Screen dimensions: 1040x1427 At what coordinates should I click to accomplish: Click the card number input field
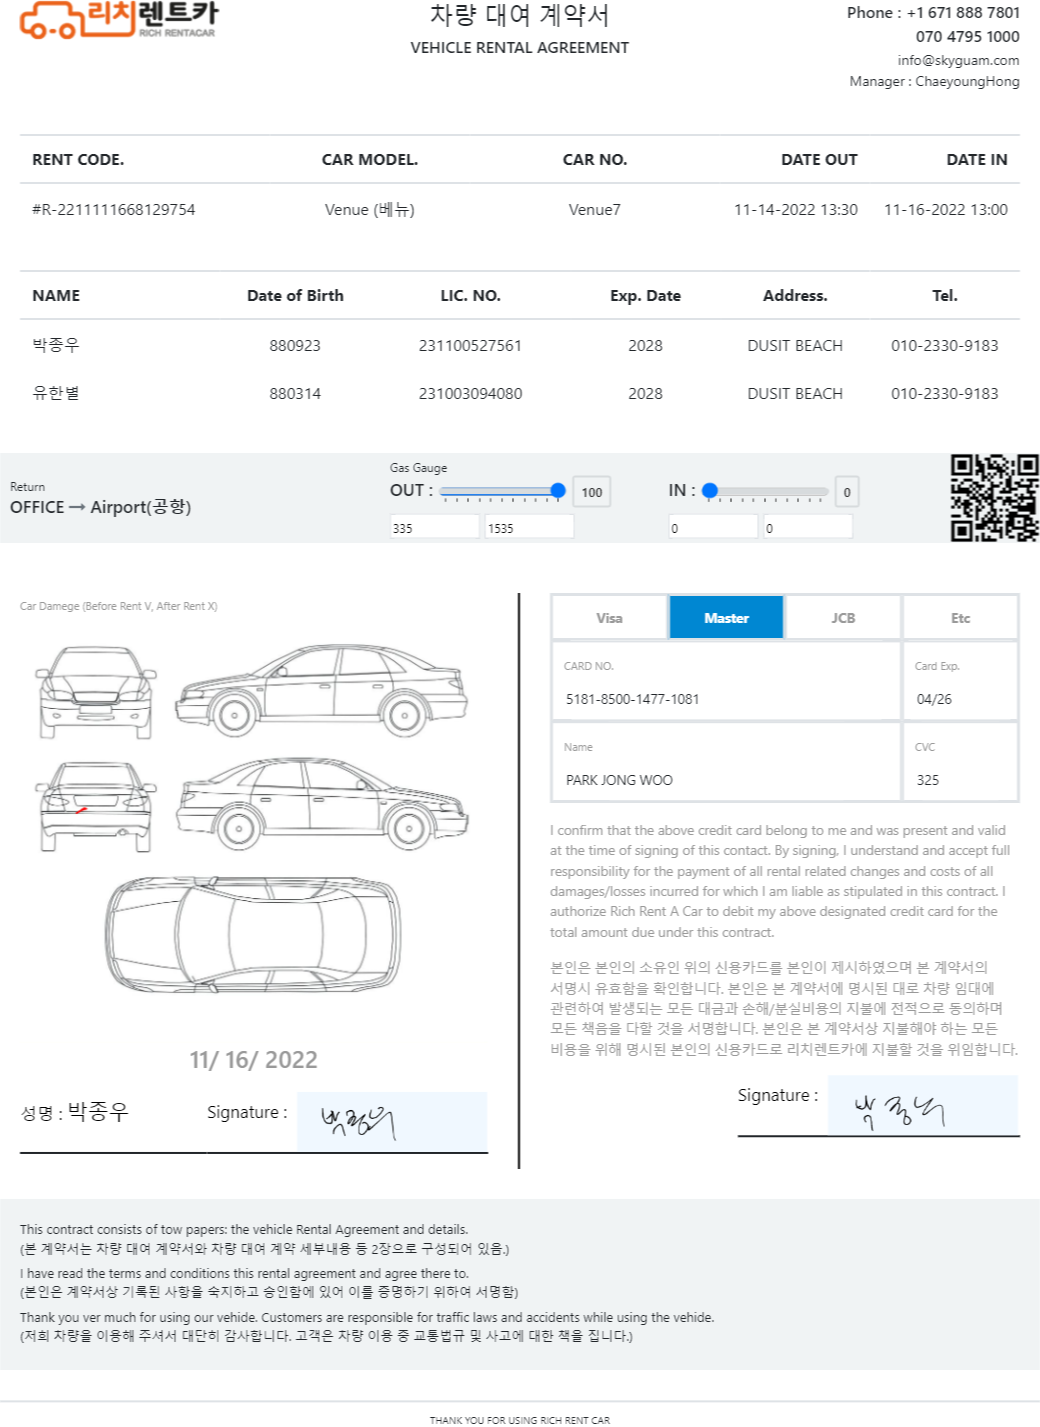click(x=726, y=699)
